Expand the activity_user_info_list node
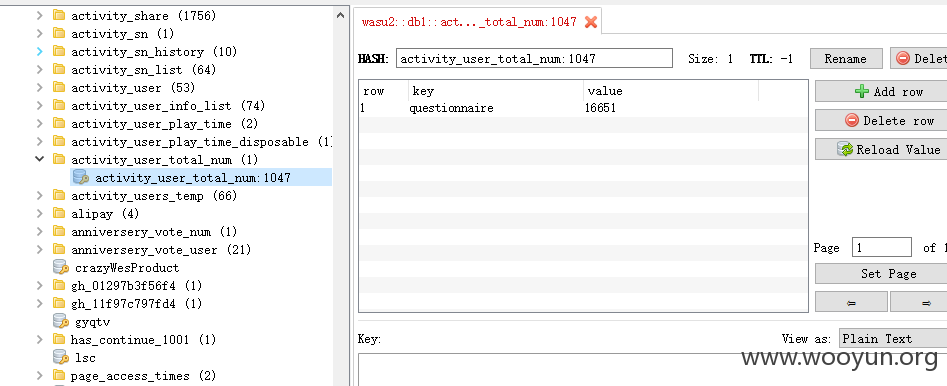 pos(40,105)
